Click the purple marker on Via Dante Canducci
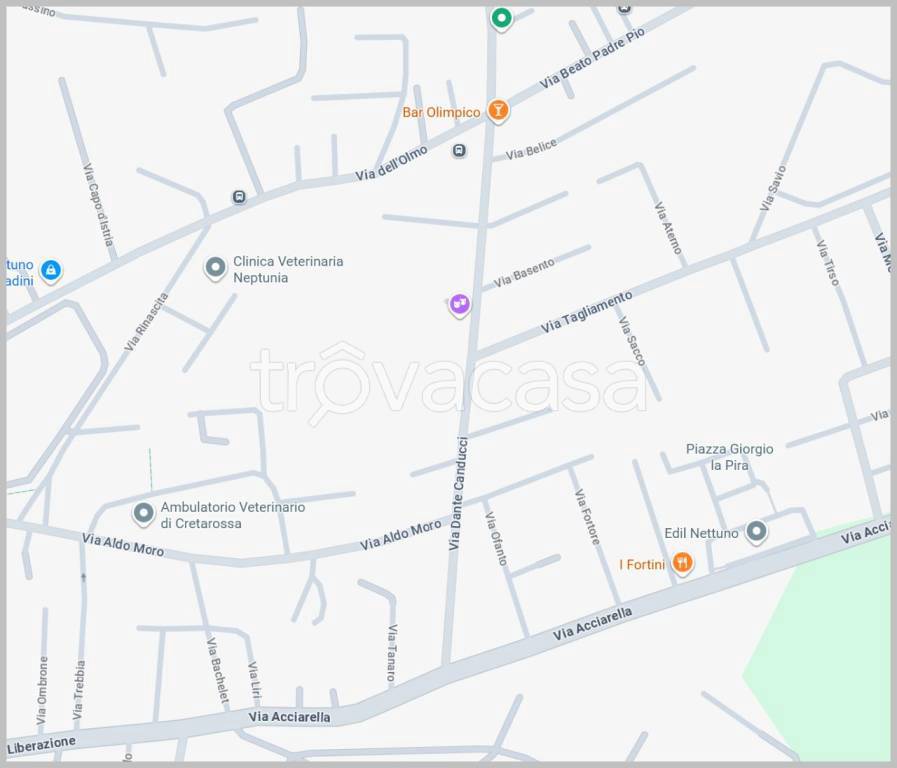897x768 pixels. pyautogui.click(x=459, y=305)
